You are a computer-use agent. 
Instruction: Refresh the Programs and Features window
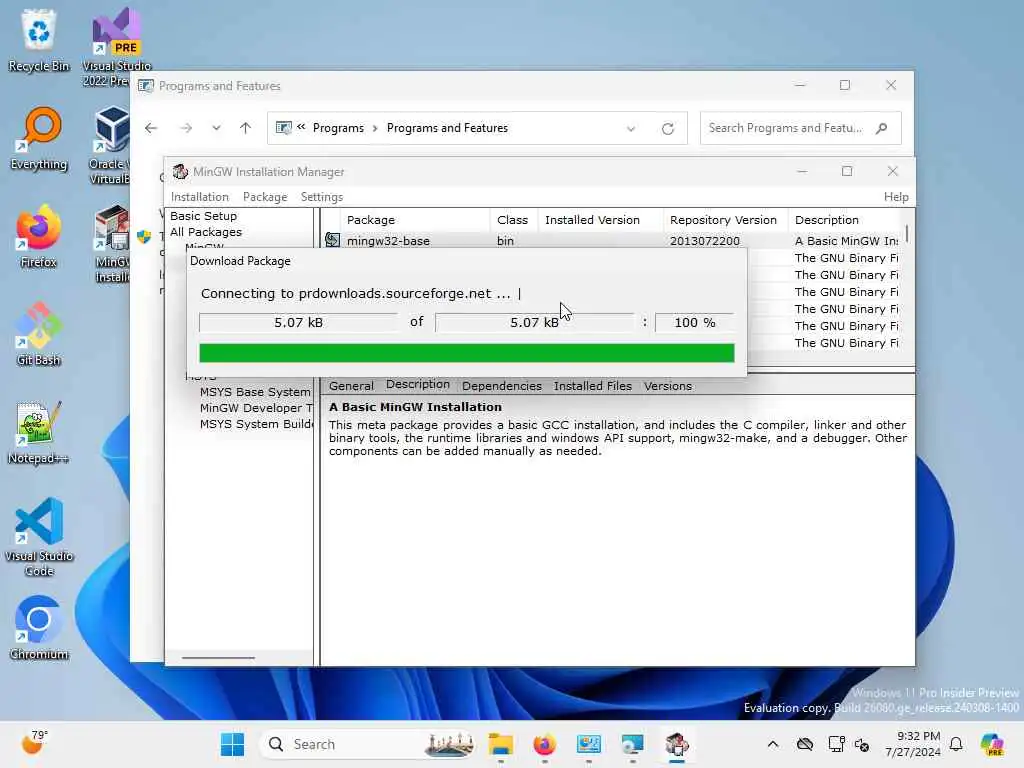point(667,129)
